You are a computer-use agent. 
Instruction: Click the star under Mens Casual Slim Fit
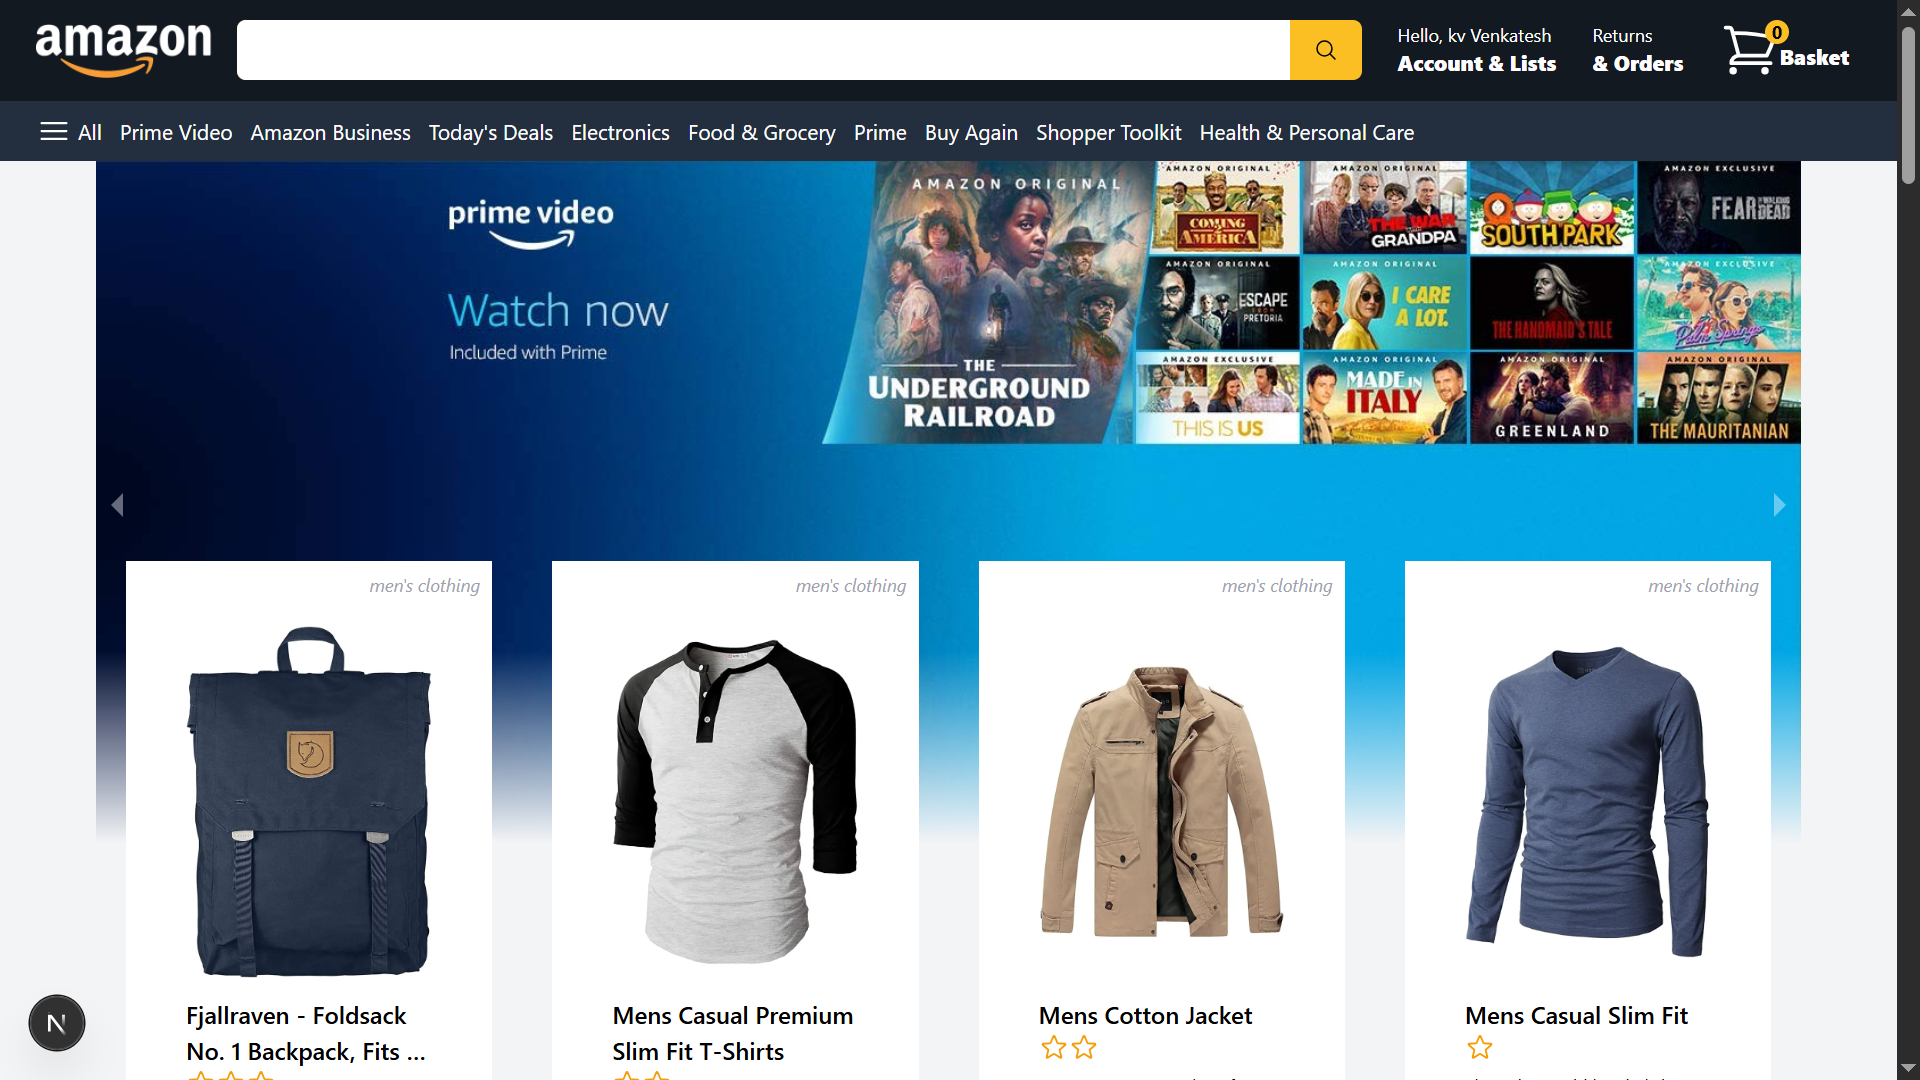click(x=1480, y=1048)
